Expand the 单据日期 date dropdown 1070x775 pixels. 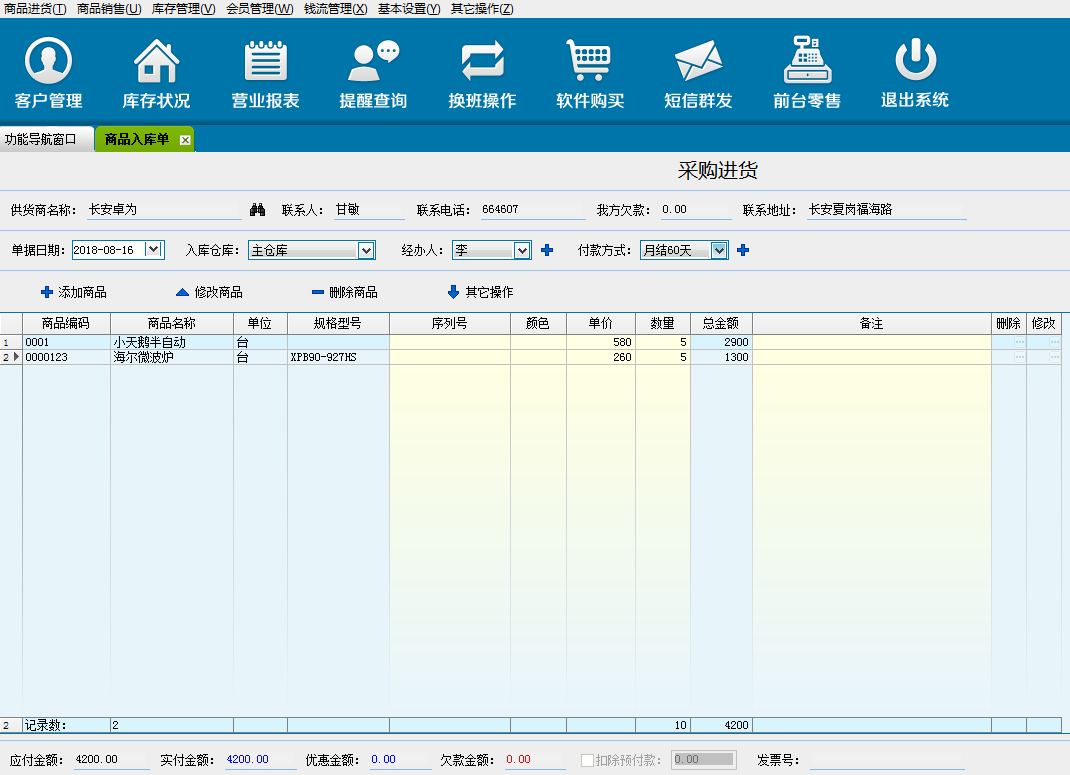click(x=153, y=250)
